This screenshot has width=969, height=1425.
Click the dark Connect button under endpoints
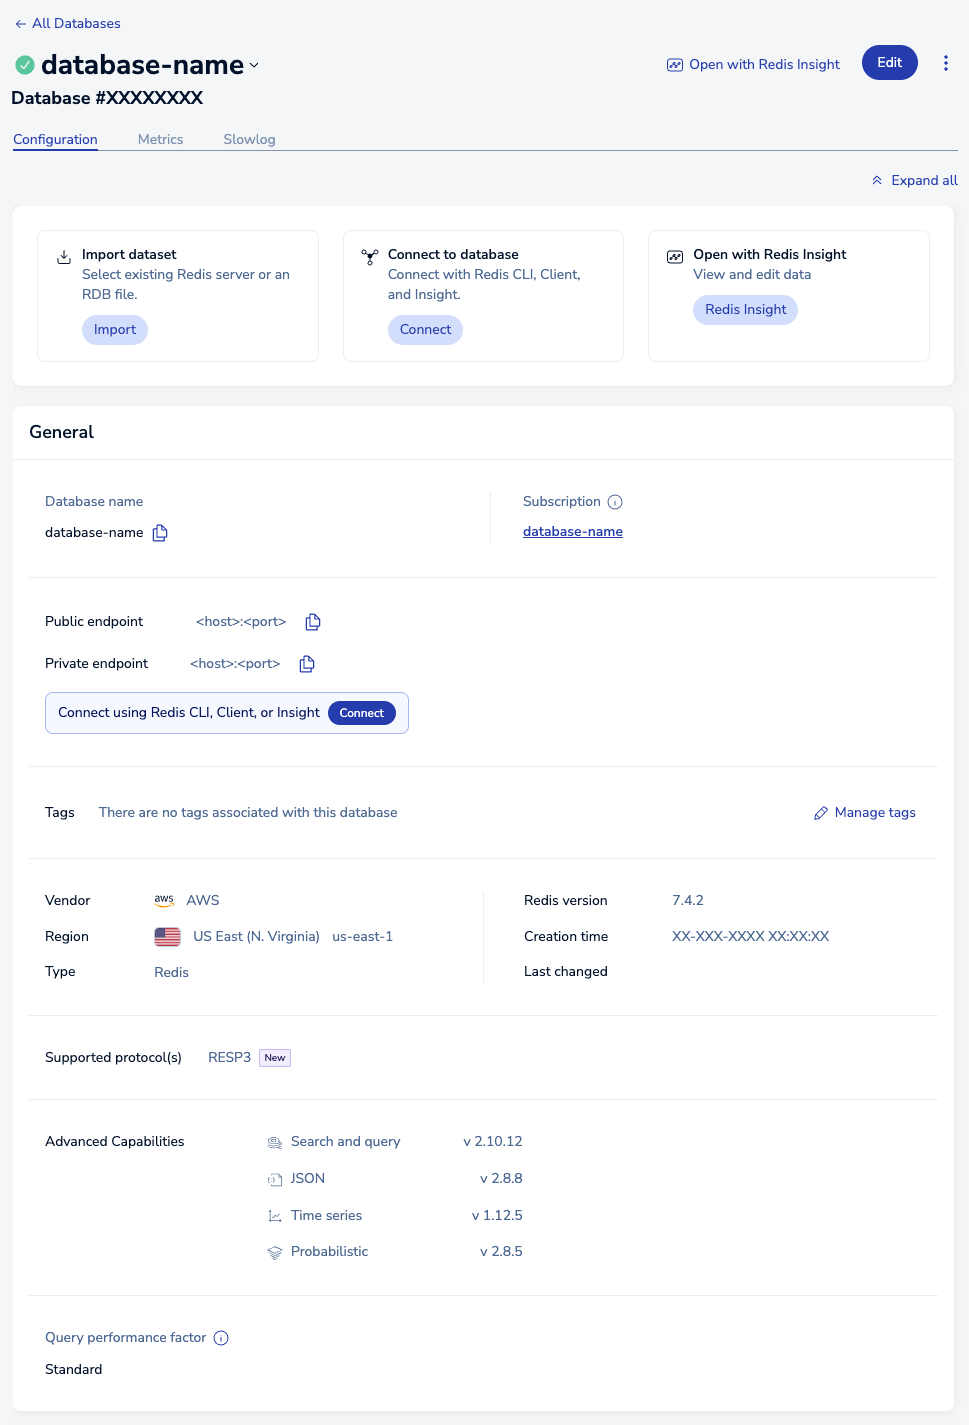(x=362, y=713)
